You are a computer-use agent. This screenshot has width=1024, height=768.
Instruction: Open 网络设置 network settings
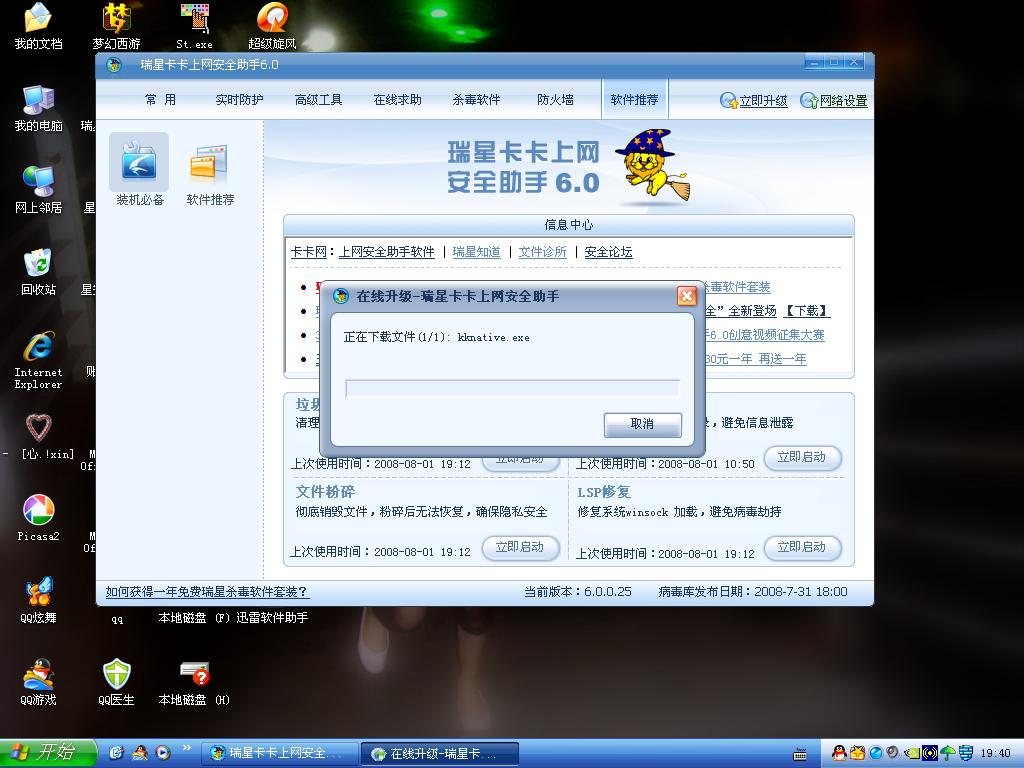834,101
